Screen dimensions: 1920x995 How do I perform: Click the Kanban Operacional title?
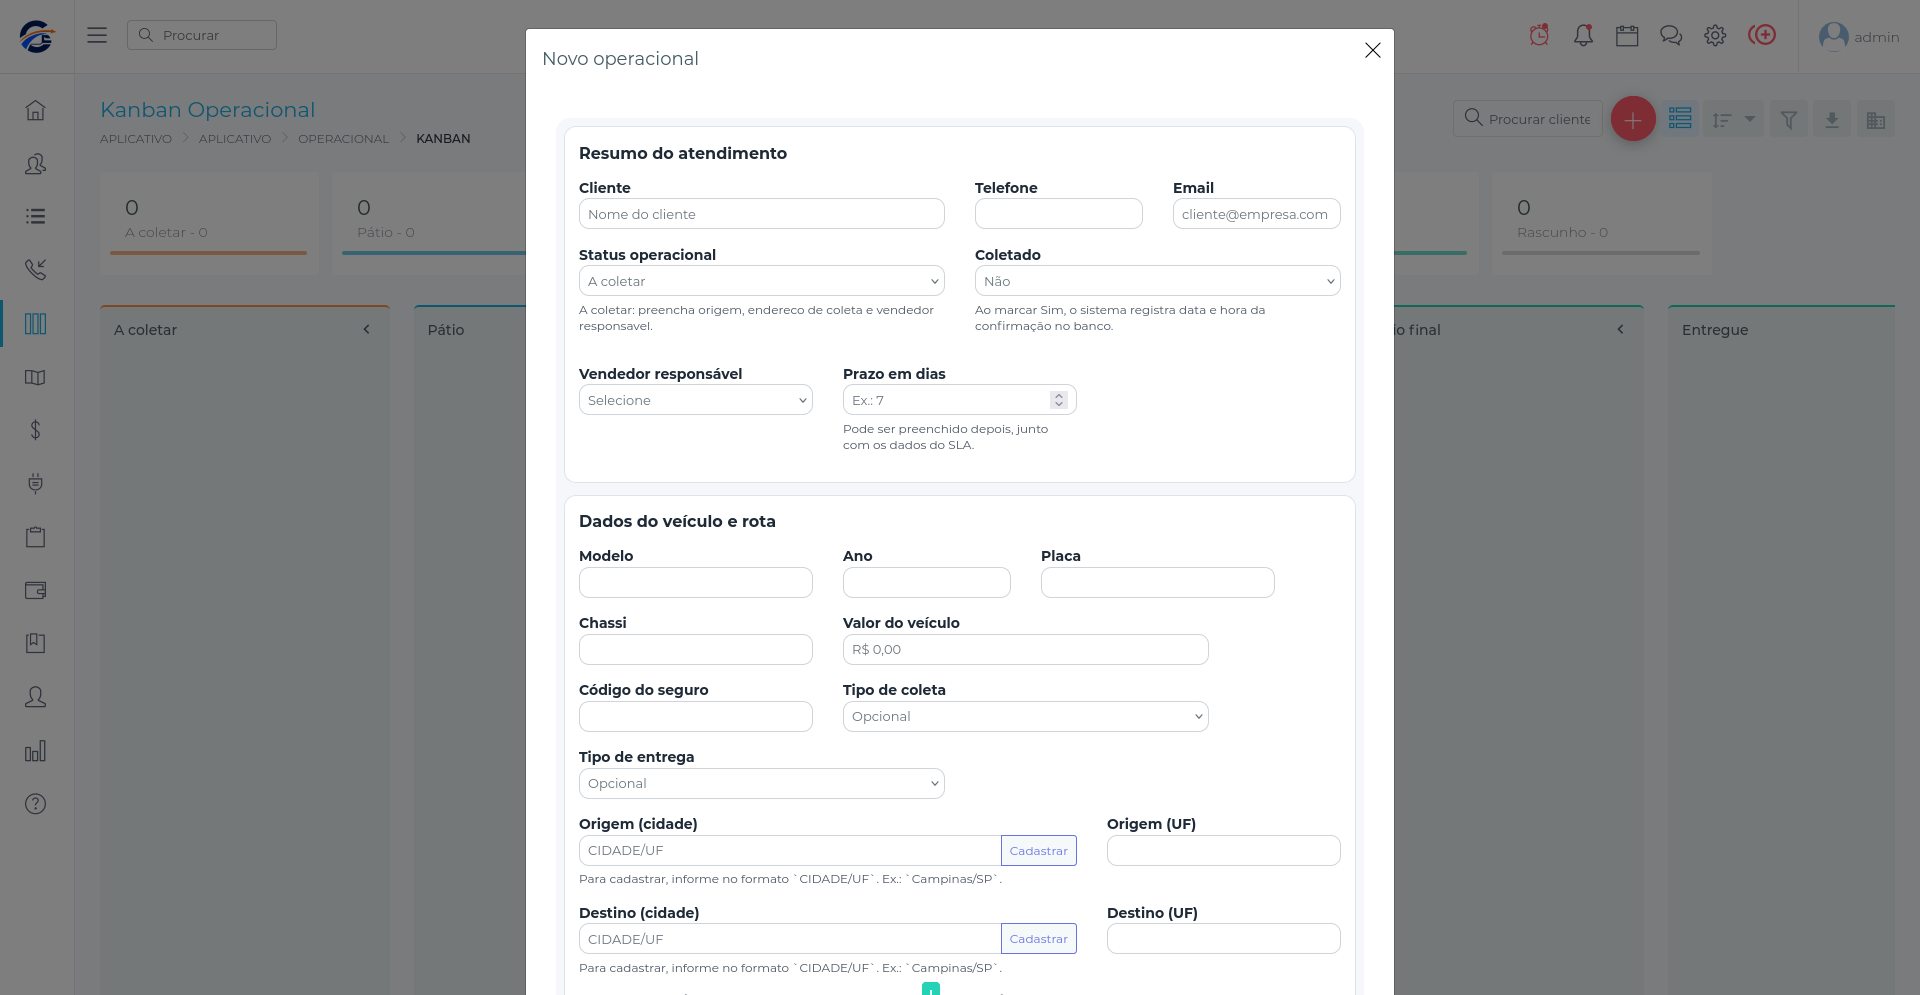click(x=208, y=110)
